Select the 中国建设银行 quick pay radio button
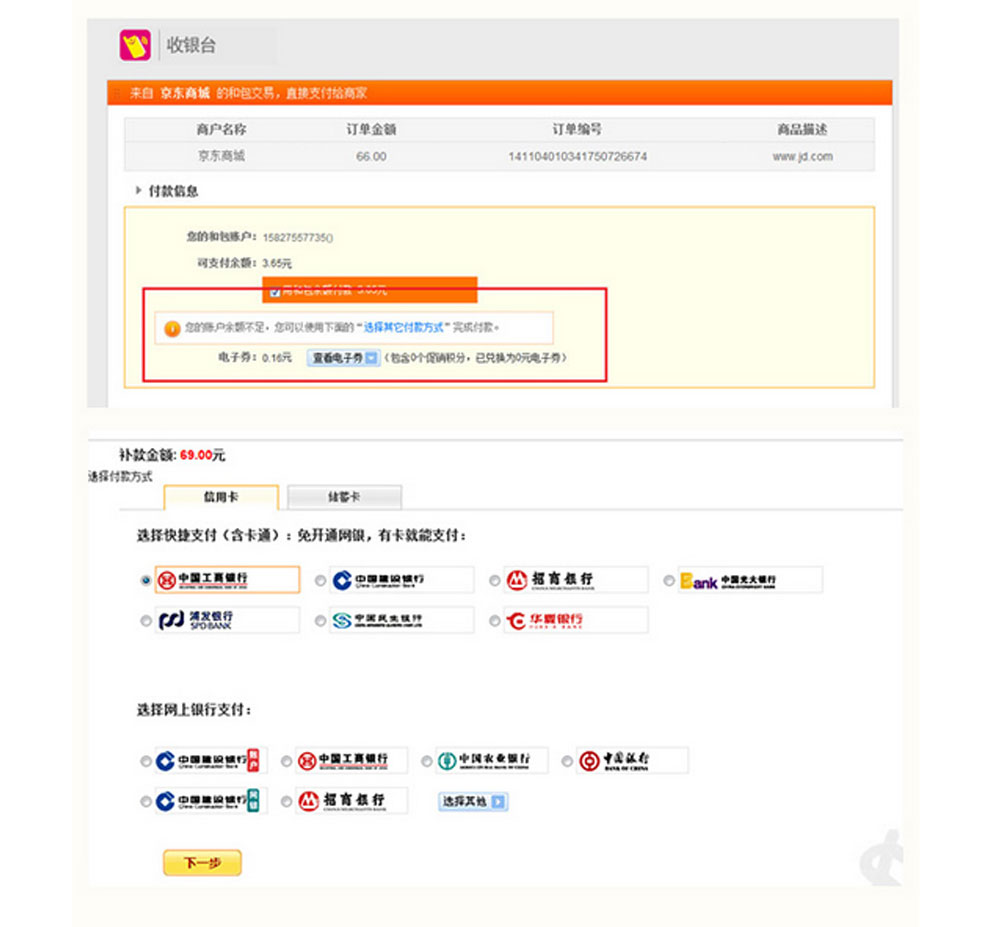 point(320,580)
